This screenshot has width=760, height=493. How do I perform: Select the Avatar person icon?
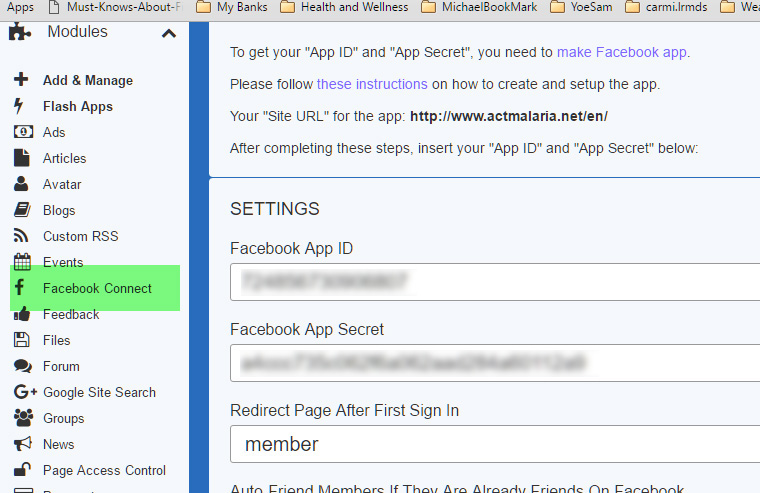[x=22, y=184]
